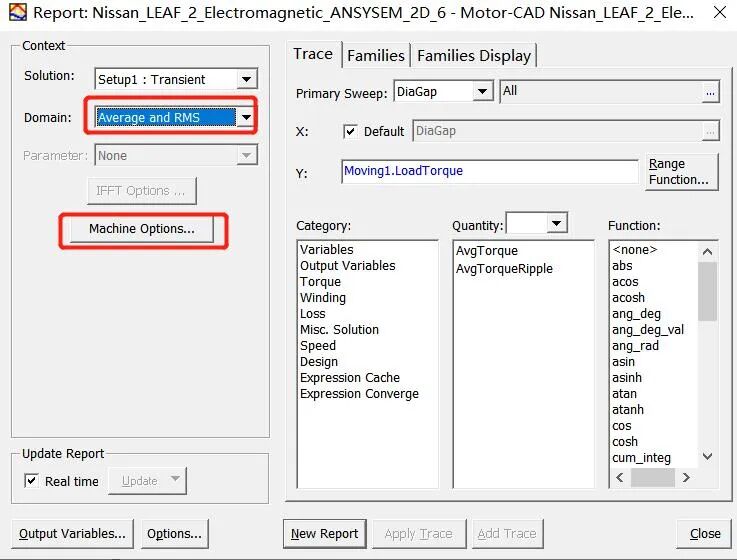Screen dimensions: 737x560
Task: Select the asin function
Action: coord(623,362)
